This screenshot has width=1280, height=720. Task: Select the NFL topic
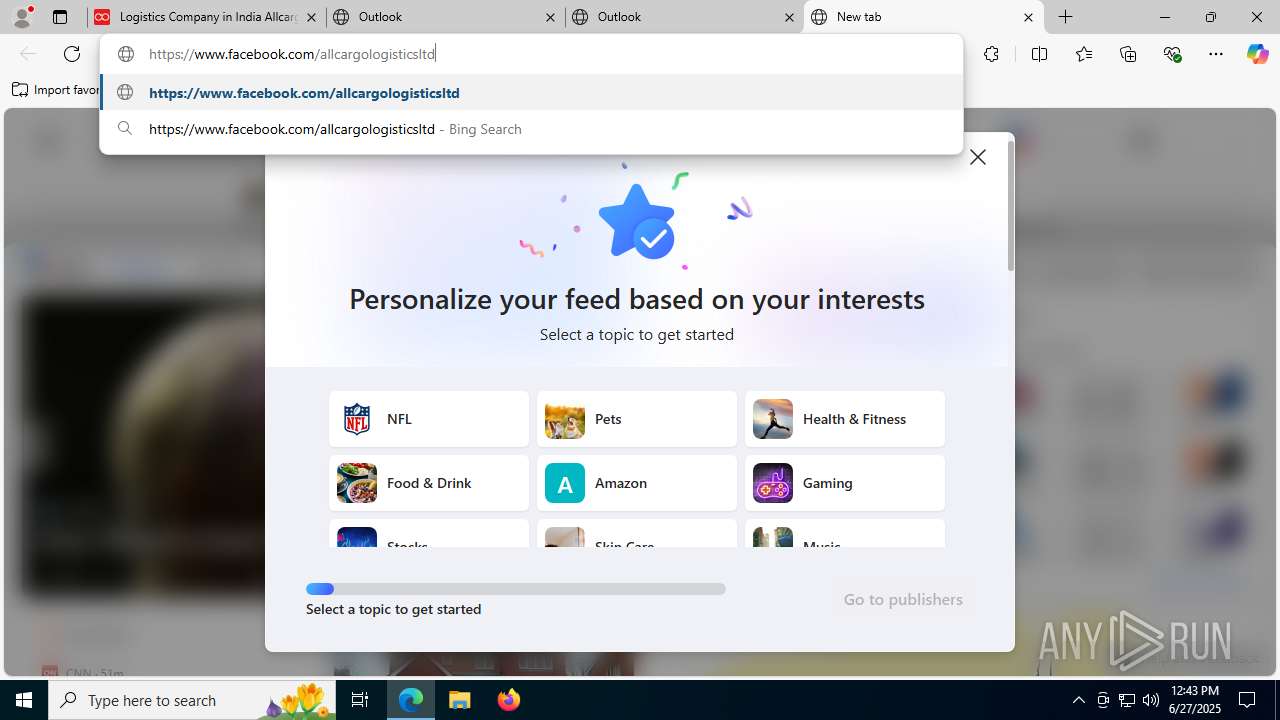click(x=429, y=419)
